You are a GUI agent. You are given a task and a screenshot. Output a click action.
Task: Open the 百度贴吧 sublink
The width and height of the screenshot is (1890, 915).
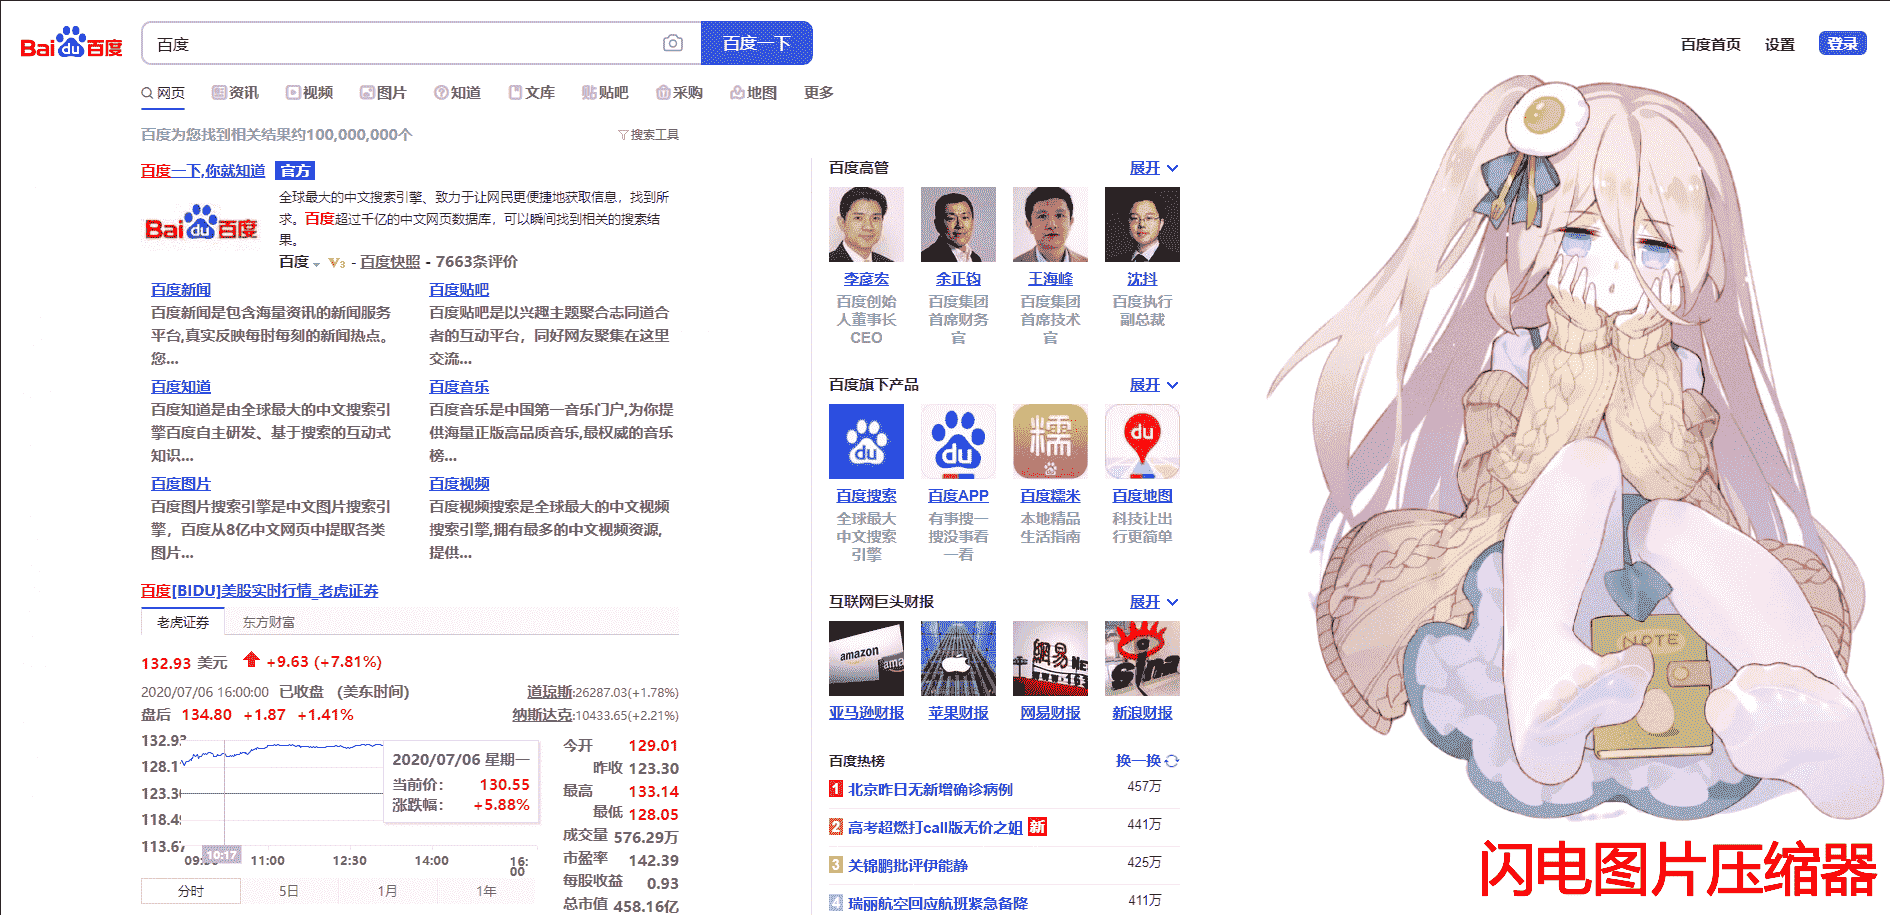459,290
